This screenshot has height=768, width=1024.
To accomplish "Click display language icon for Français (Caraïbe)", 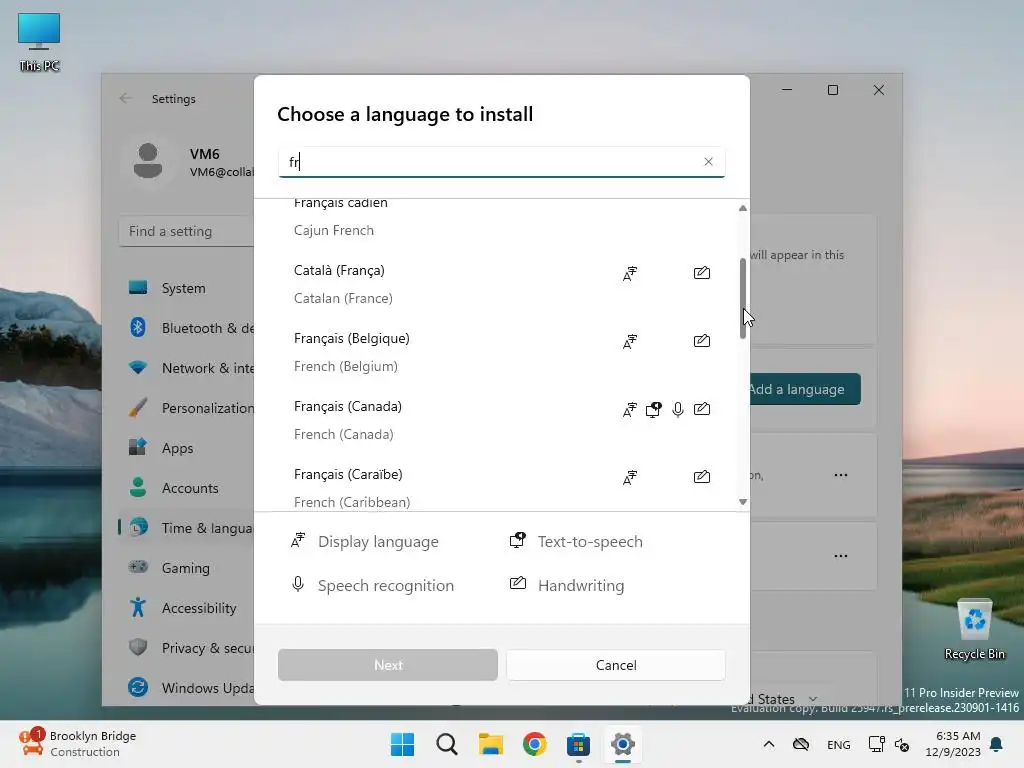I will [630, 477].
